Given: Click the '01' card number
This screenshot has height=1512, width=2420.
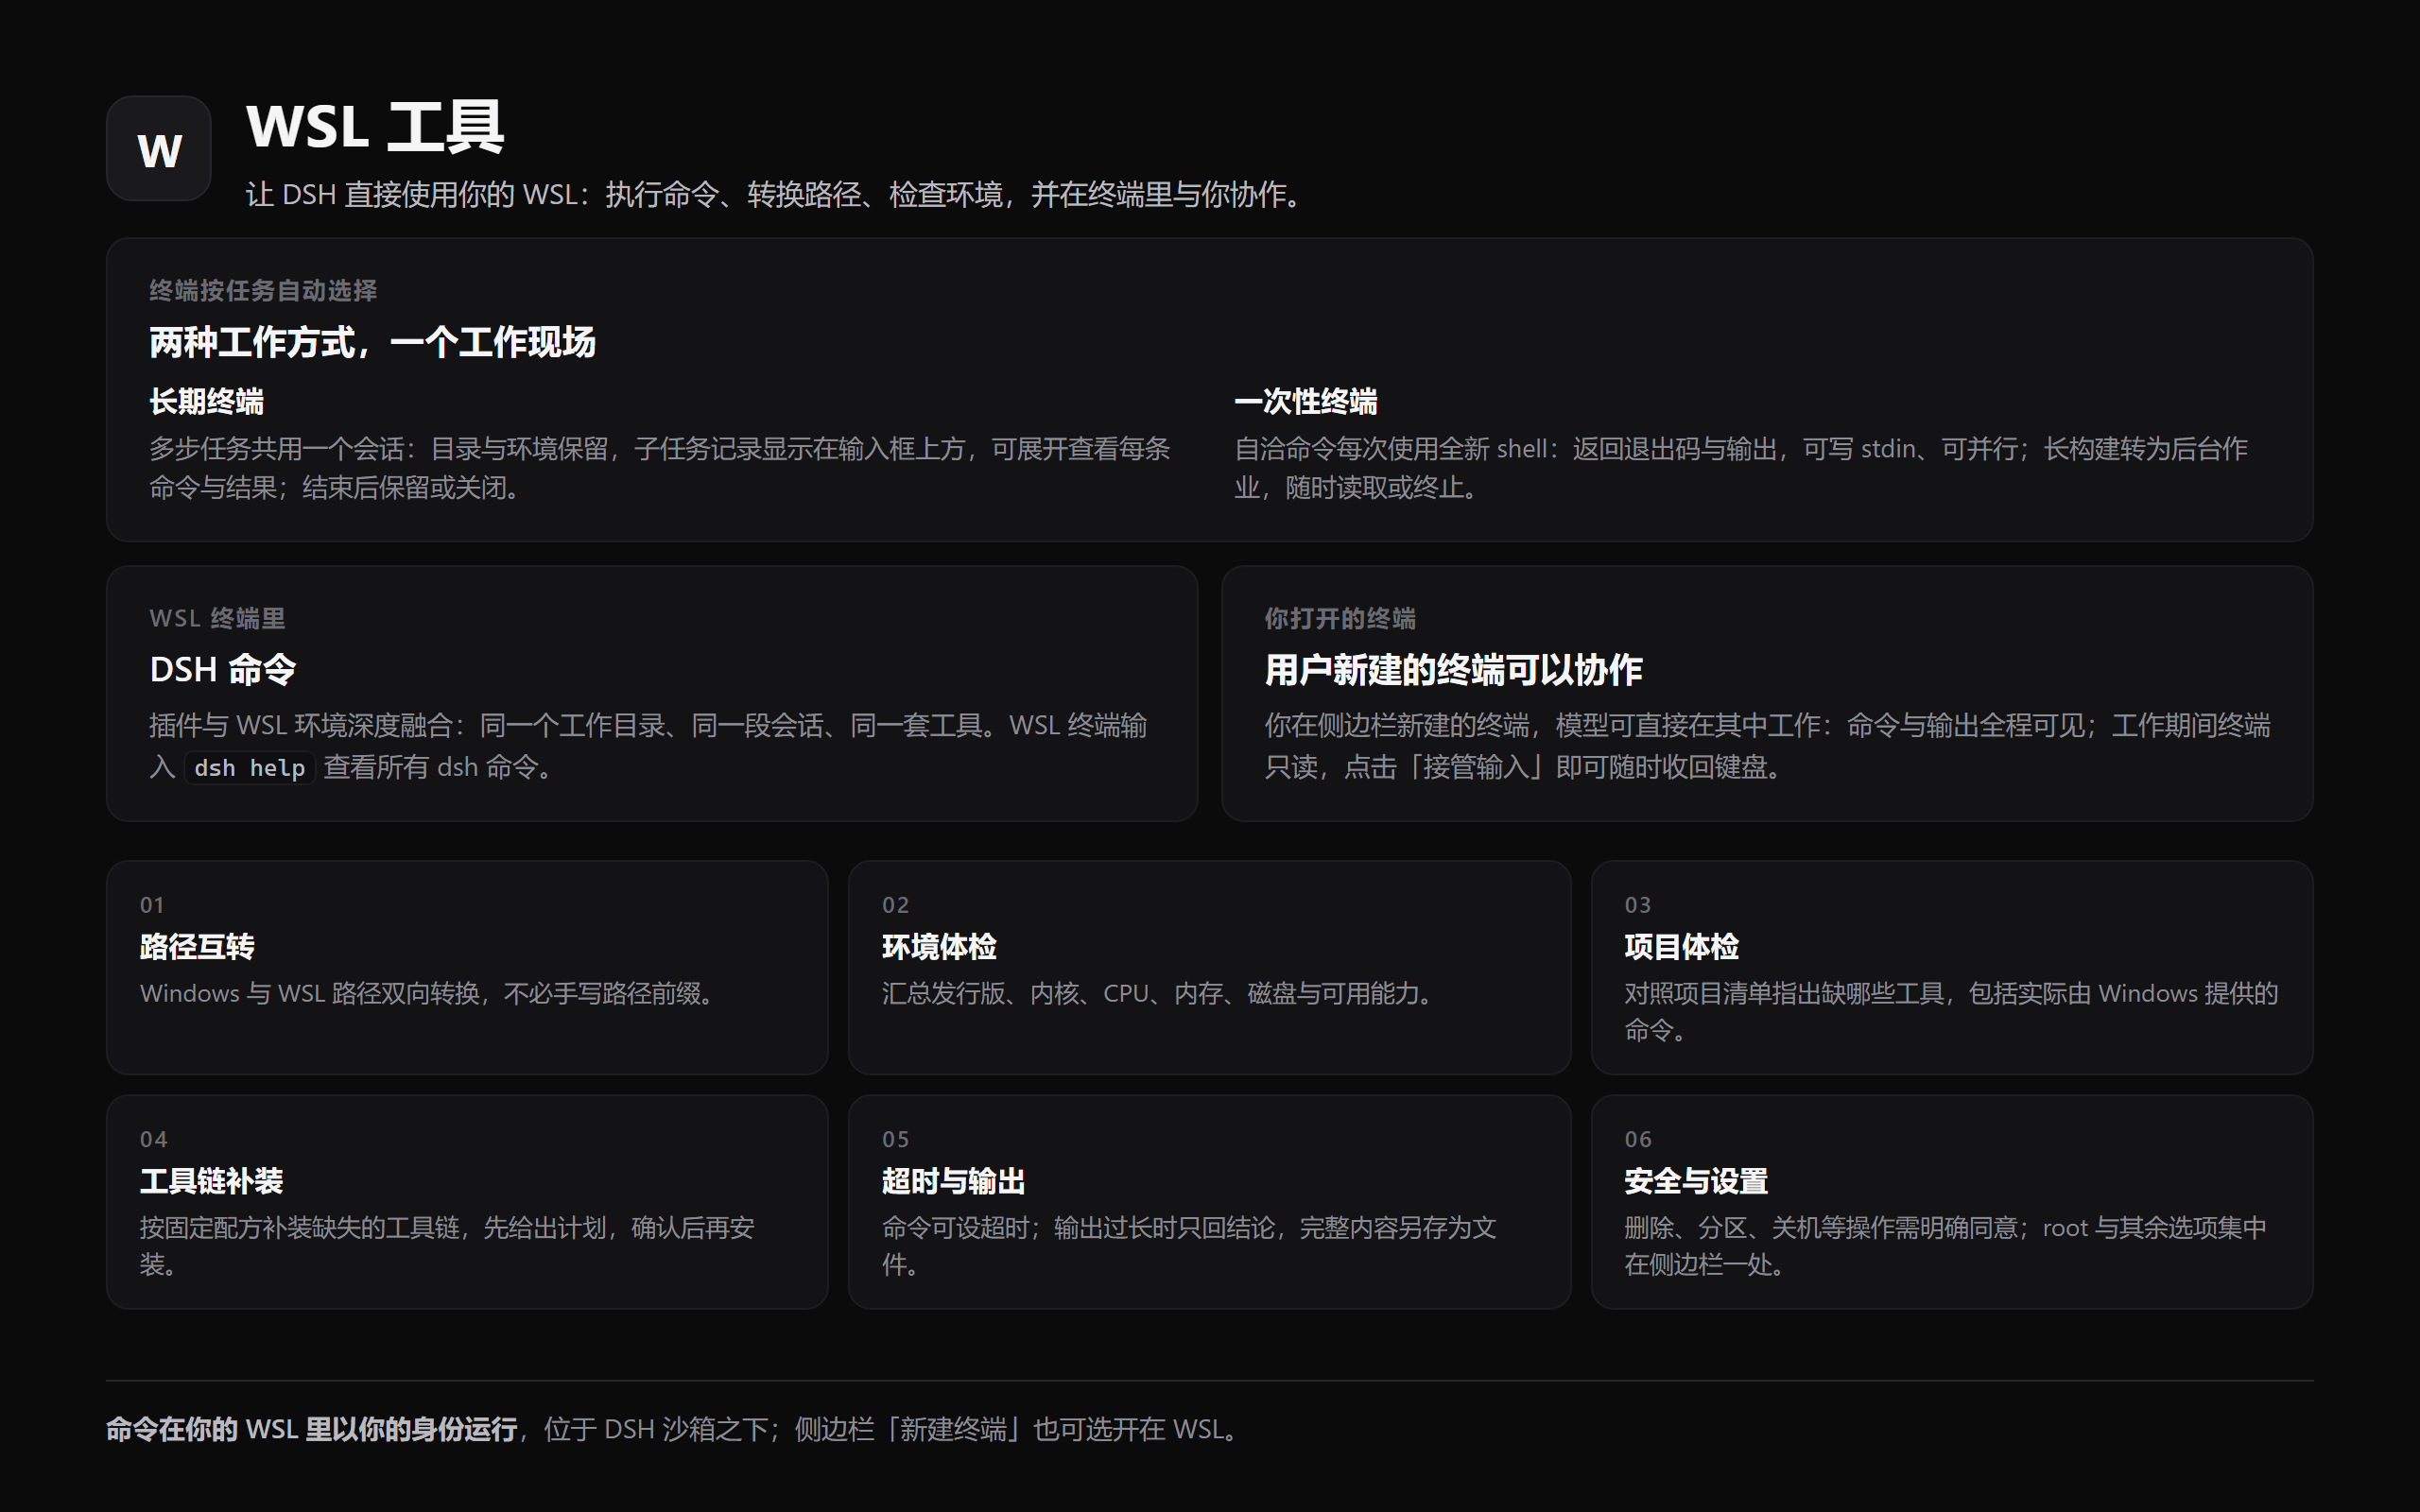Looking at the screenshot, I should pyautogui.click(x=152, y=905).
